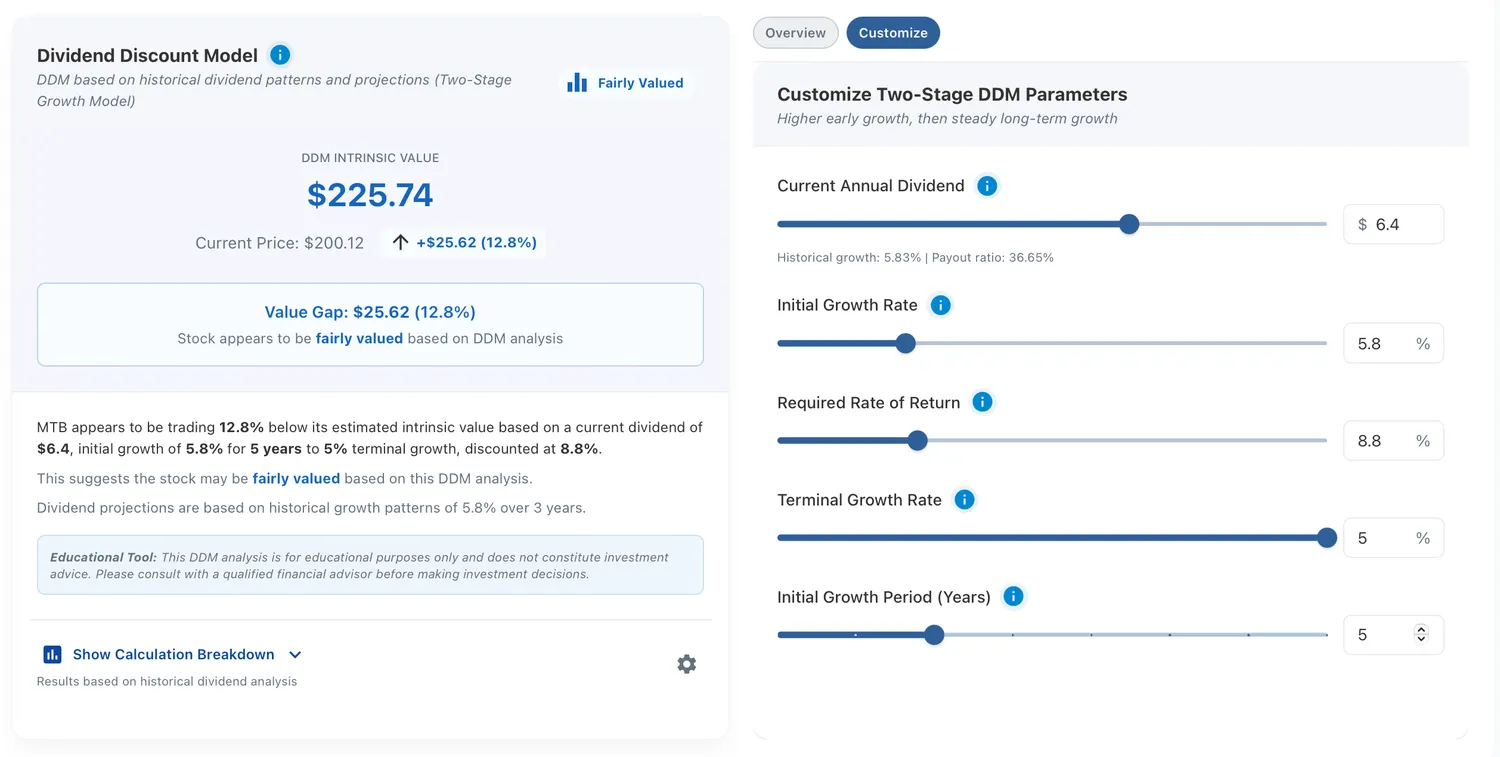Click info icon beside Required Rate of Return
This screenshot has width=1500, height=757.
pyautogui.click(x=982, y=402)
